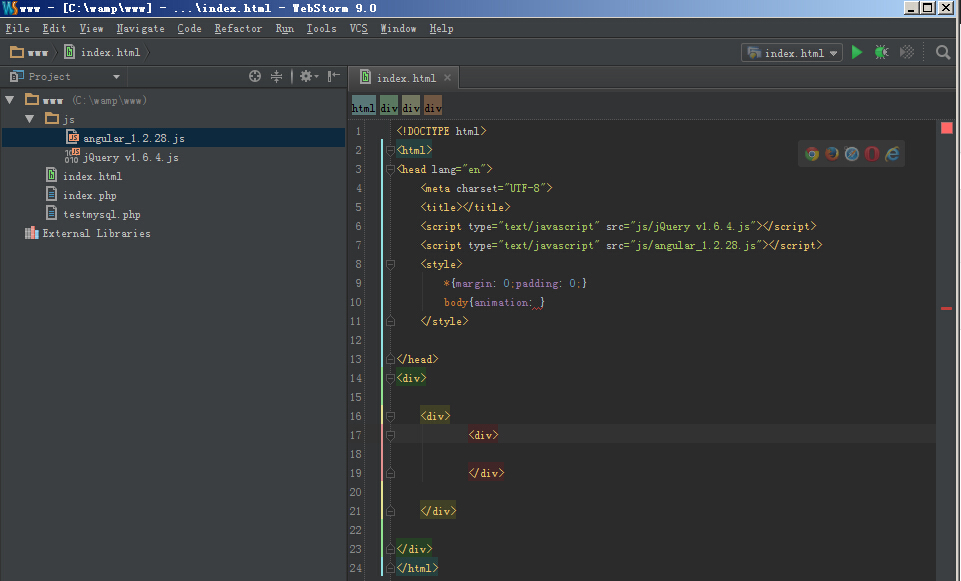Screen dimensions: 961x581
Task: Open the Run menu
Action: (x=284, y=28)
